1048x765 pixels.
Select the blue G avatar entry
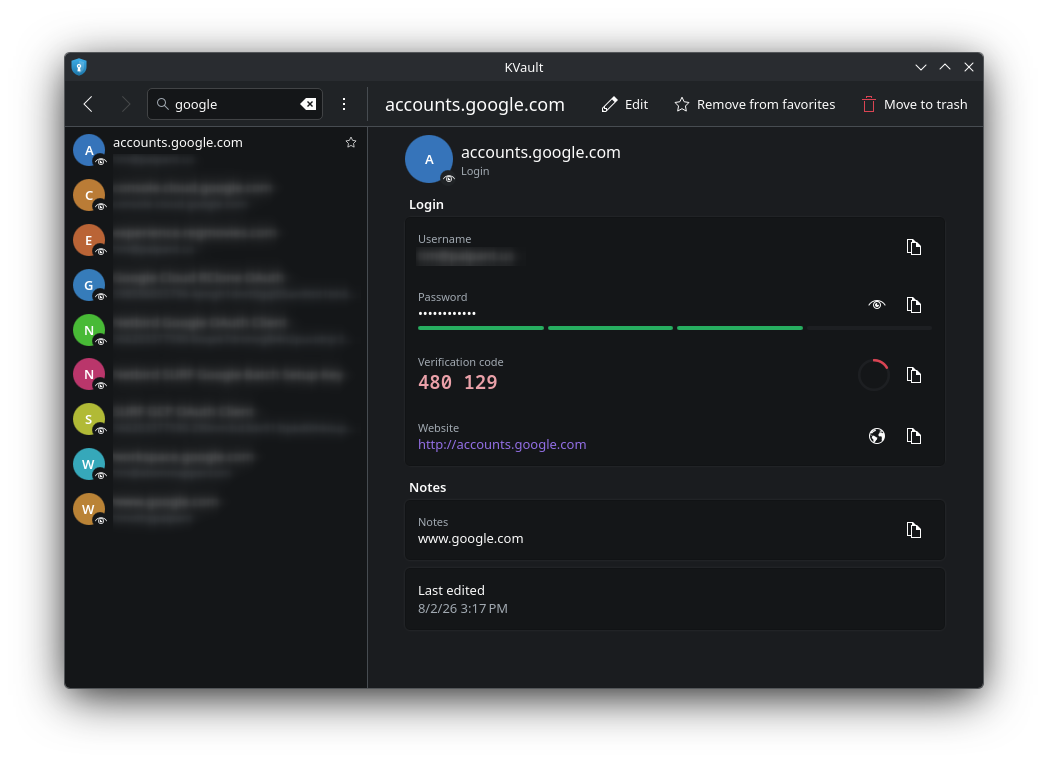[x=216, y=285]
